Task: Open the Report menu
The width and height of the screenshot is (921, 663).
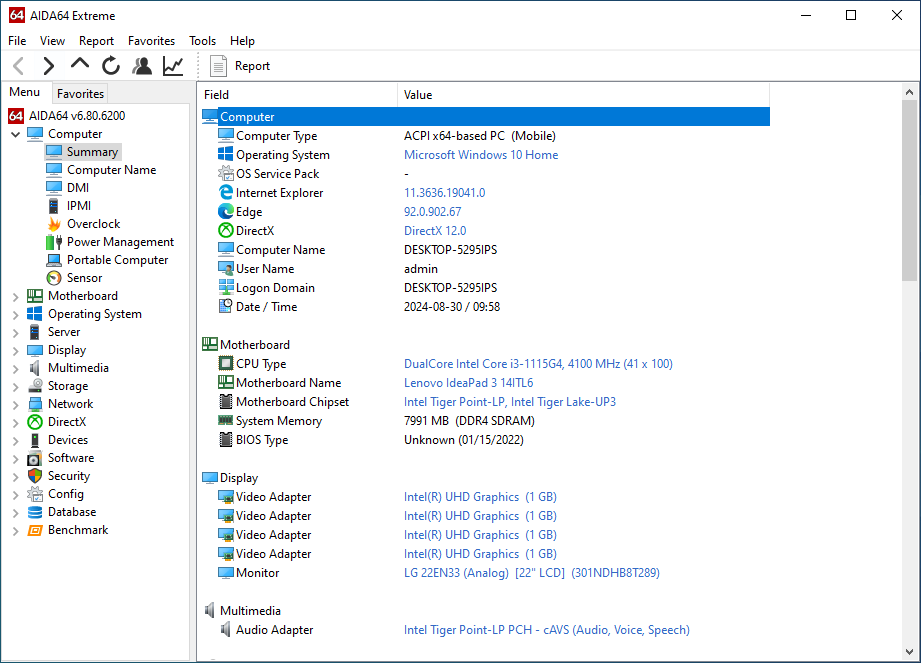Action: point(96,41)
